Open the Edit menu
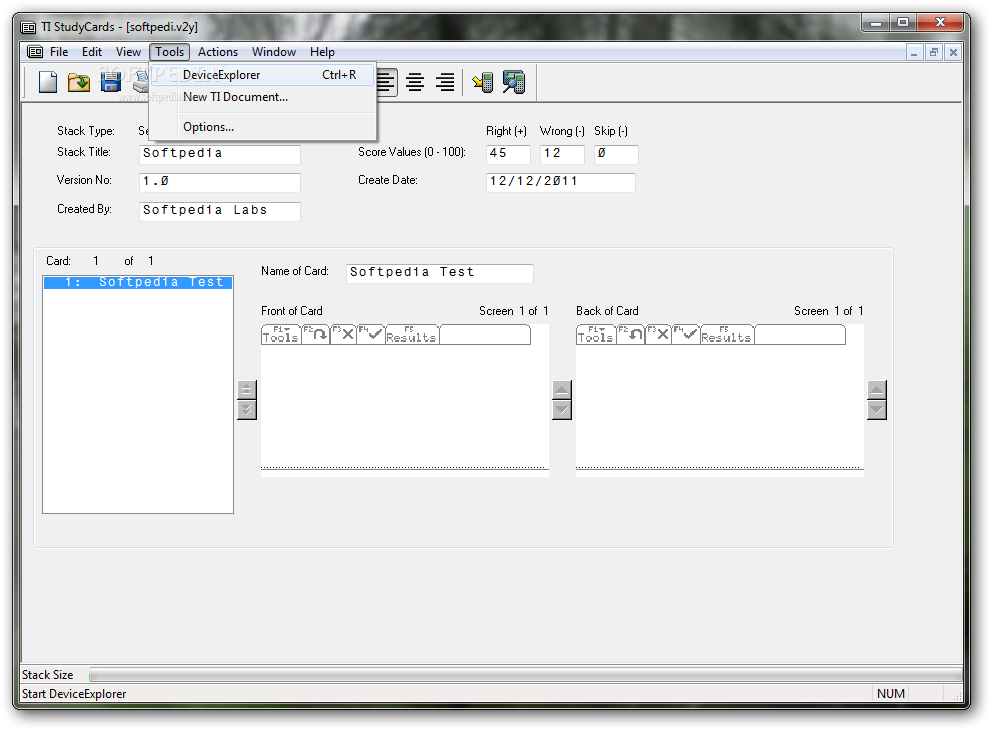Screen dimensions: 991x730 click(92, 52)
